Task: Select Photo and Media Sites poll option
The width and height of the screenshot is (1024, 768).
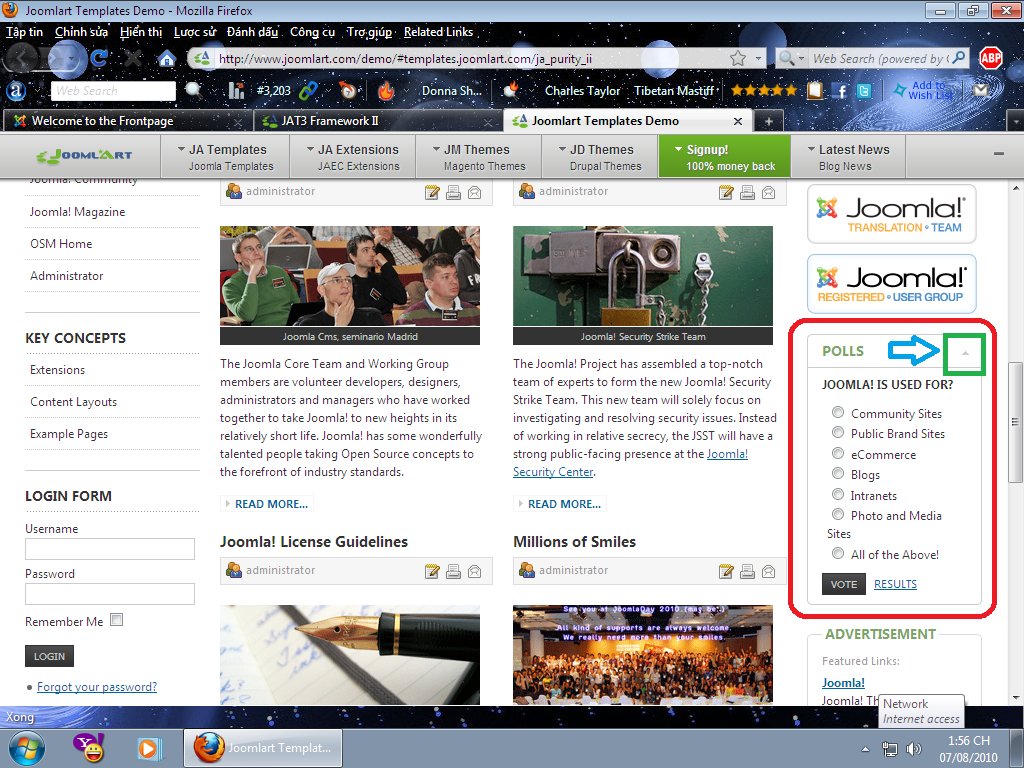Action: tap(837, 515)
